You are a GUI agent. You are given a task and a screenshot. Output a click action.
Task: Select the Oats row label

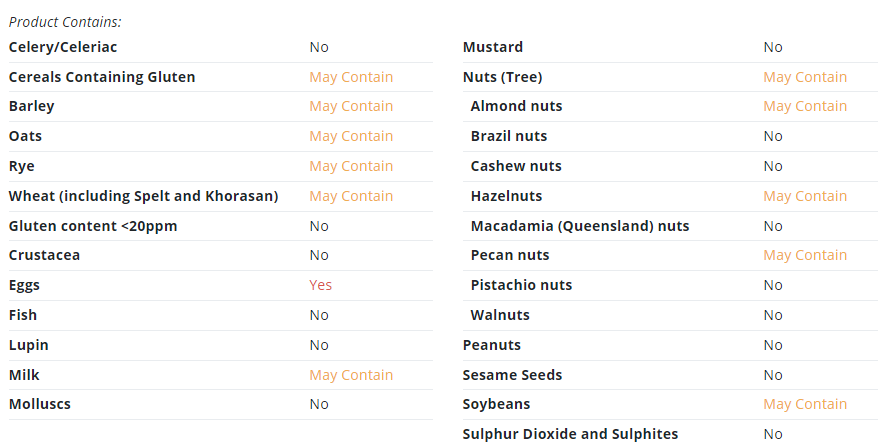point(25,136)
